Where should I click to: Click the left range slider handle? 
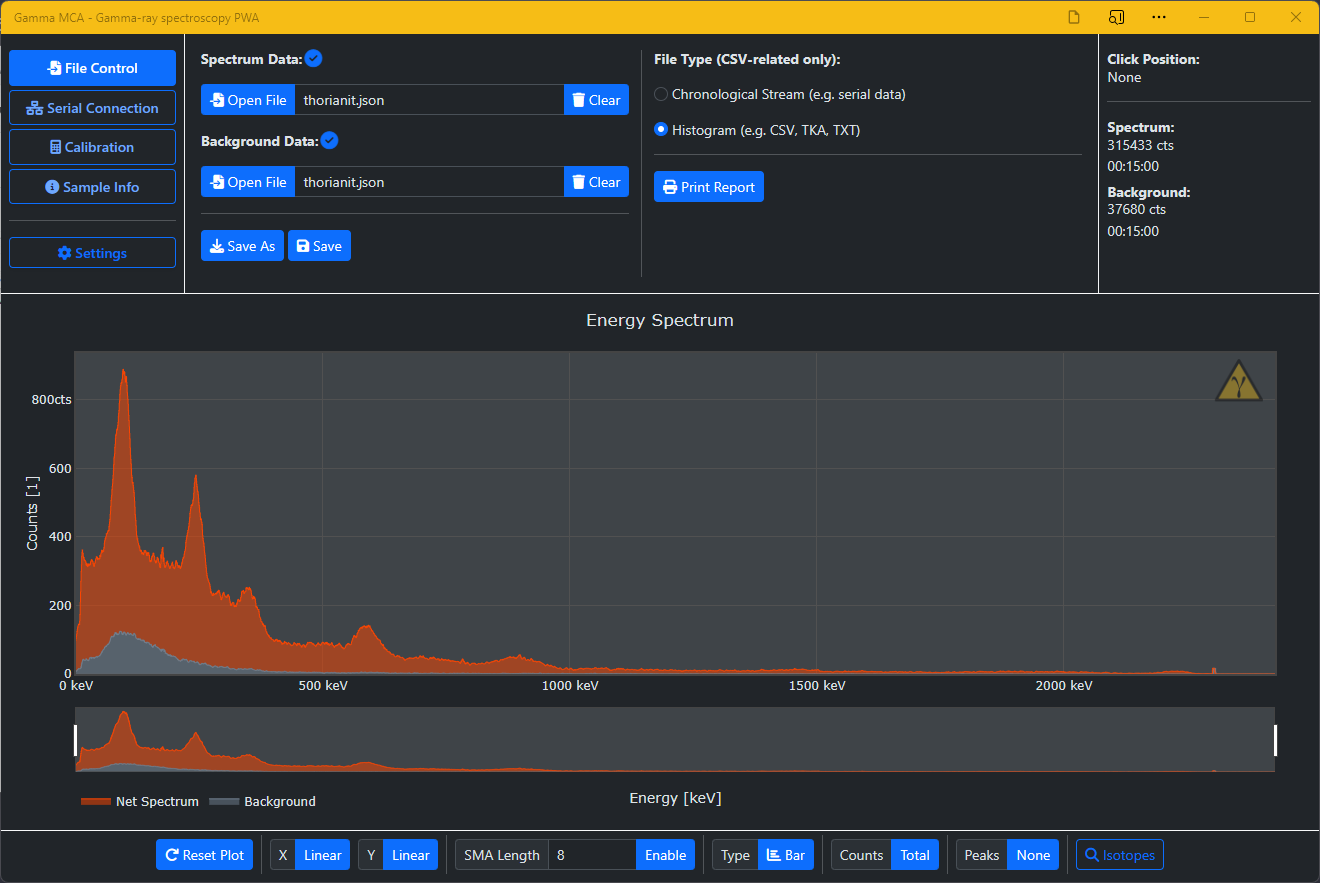tap(75, 740)
